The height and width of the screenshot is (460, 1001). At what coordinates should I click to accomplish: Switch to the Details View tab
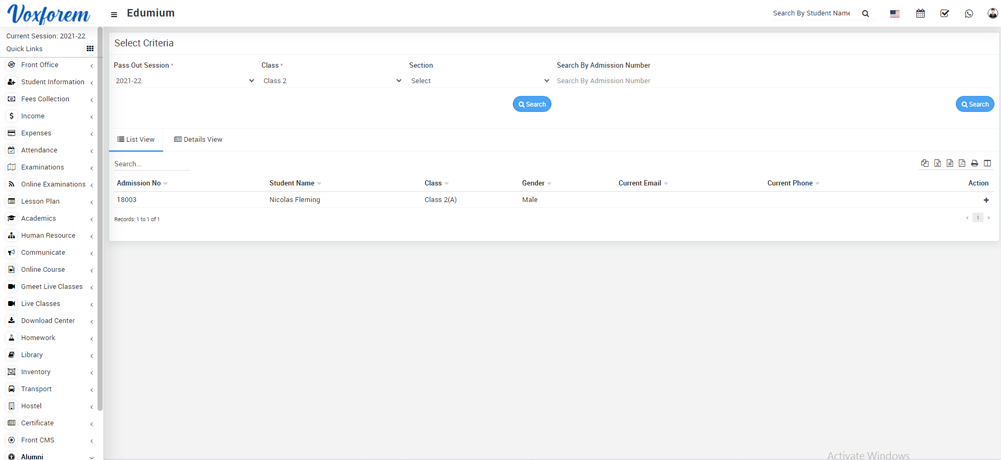(198, 140)
